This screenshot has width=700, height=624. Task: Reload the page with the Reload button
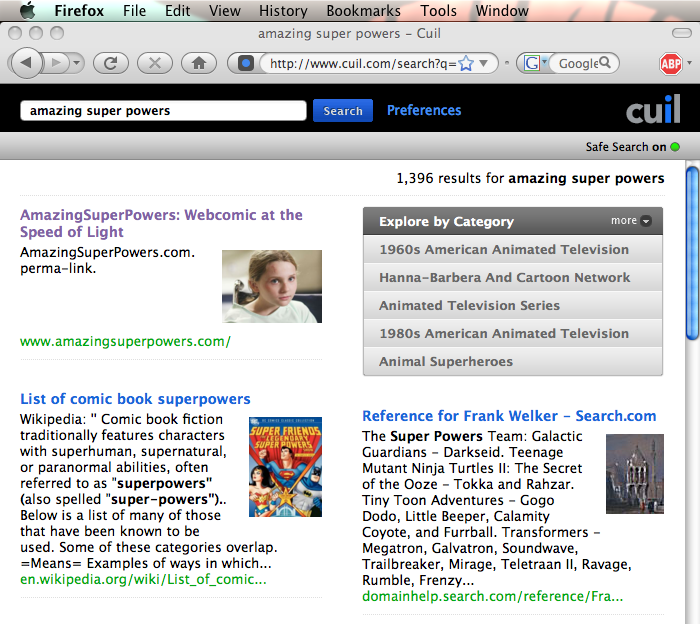[x=111, y=63]
